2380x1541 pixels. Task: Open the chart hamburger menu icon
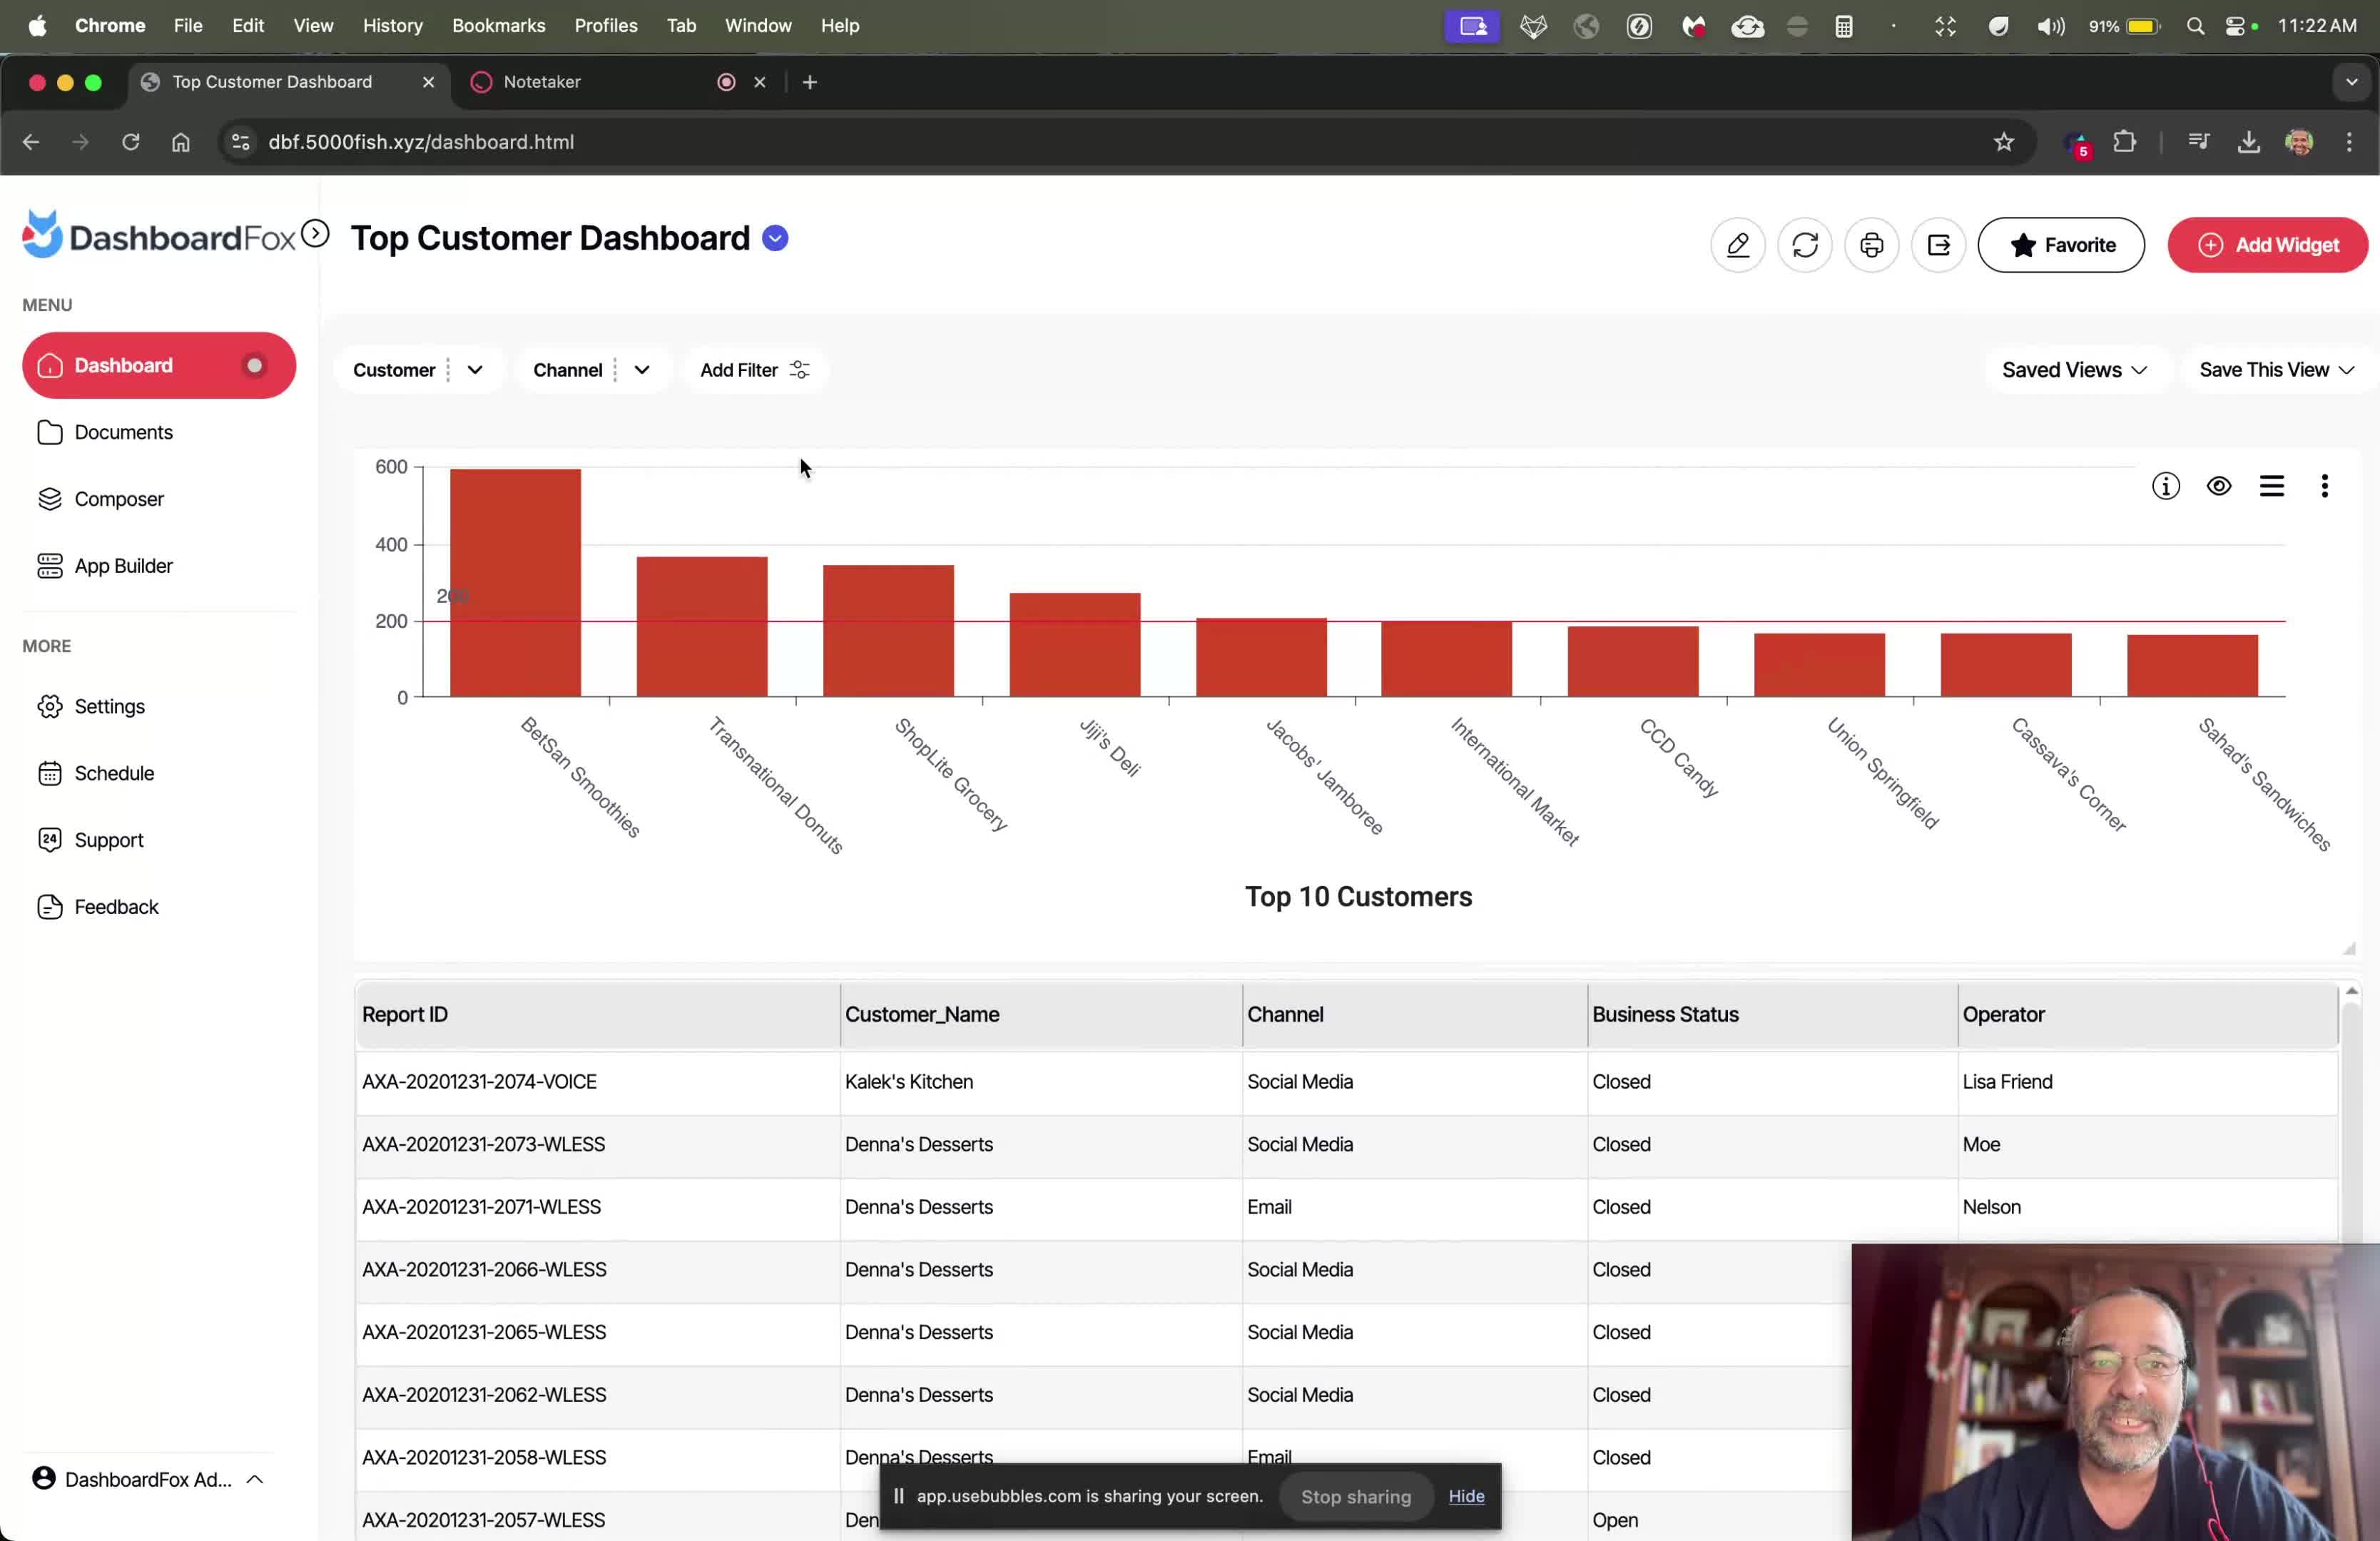(2271, 486)
